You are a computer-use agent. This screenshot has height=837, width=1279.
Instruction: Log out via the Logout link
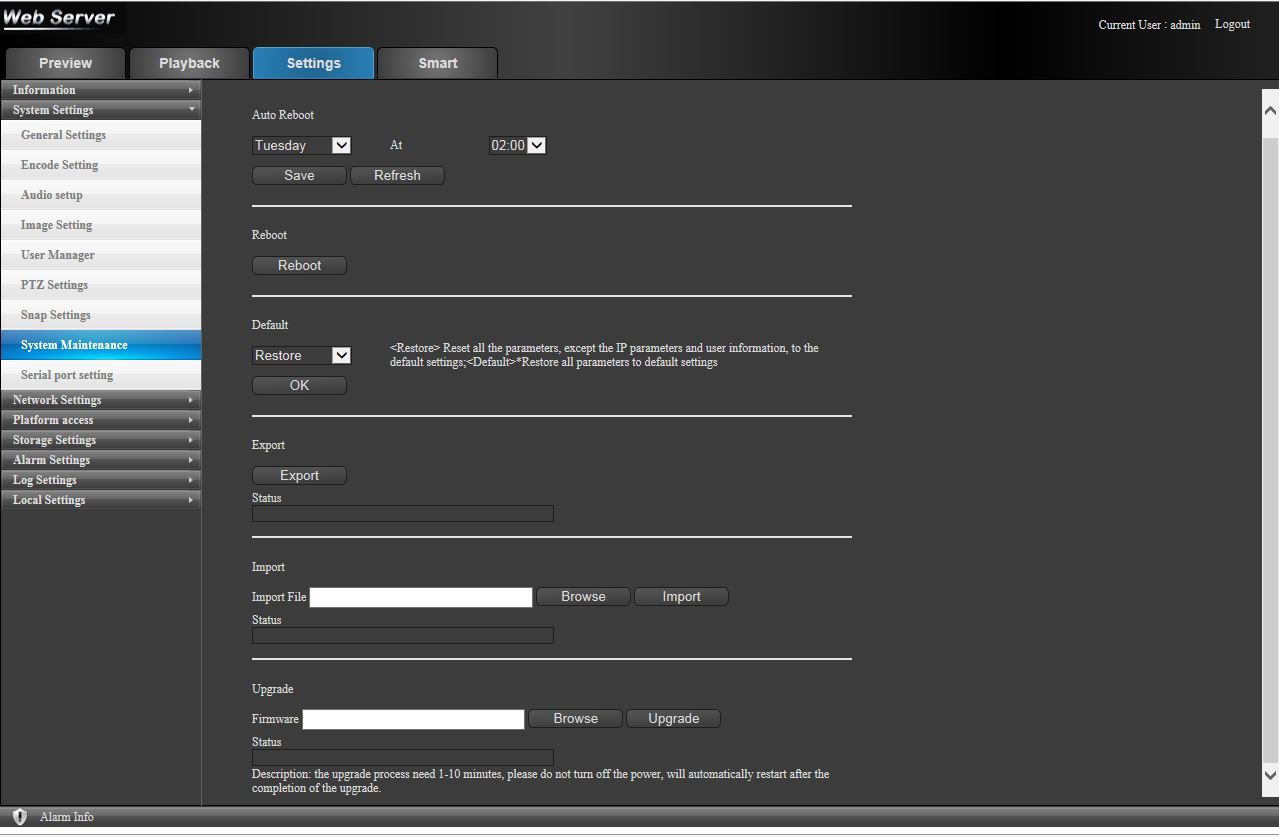click(x=1232, y=24)
